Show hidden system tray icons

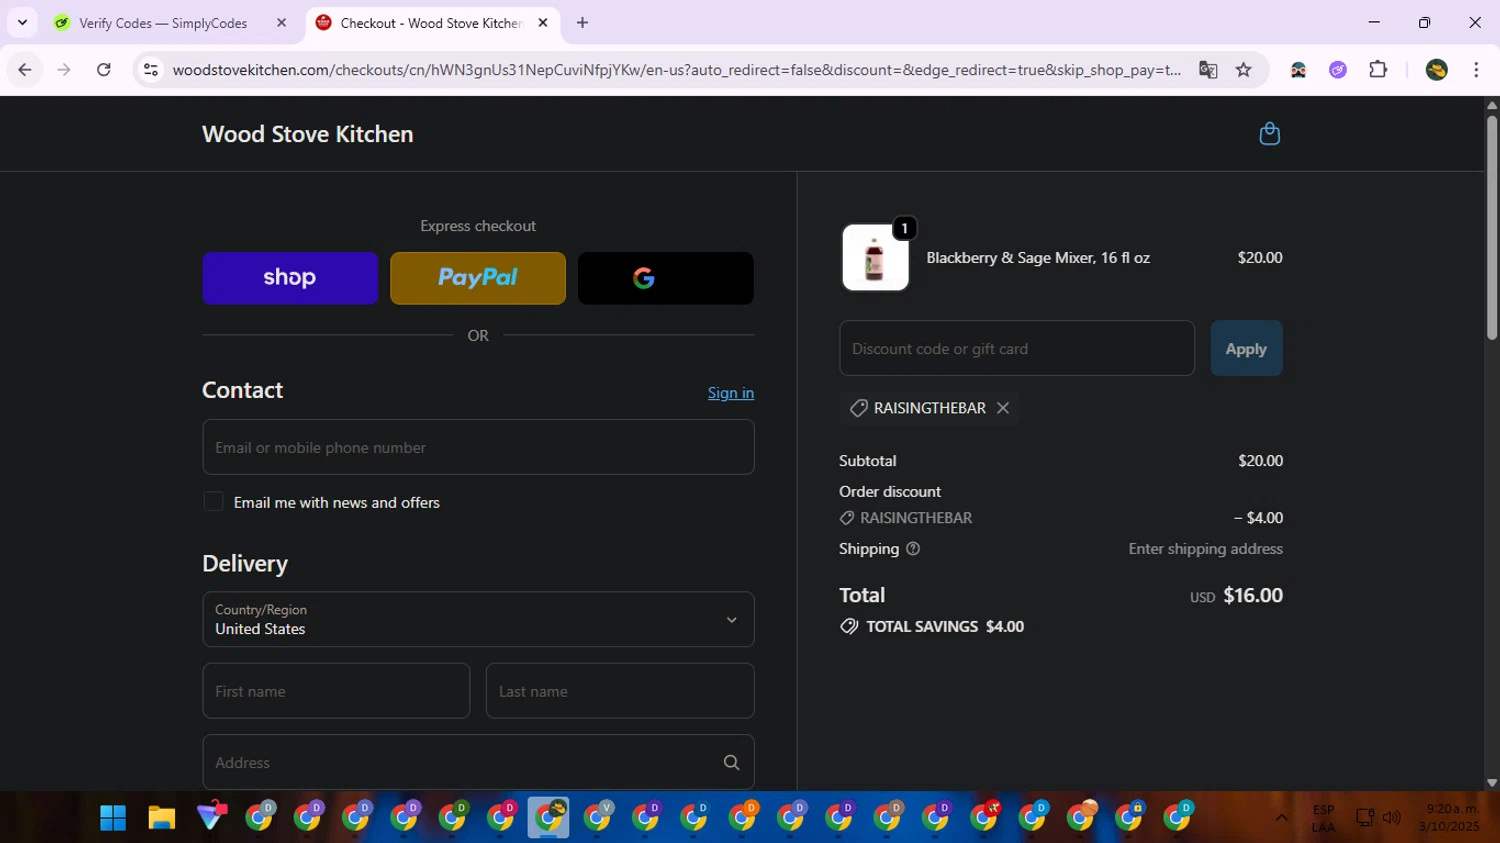pyautogui.click(x=1281, y=818)
